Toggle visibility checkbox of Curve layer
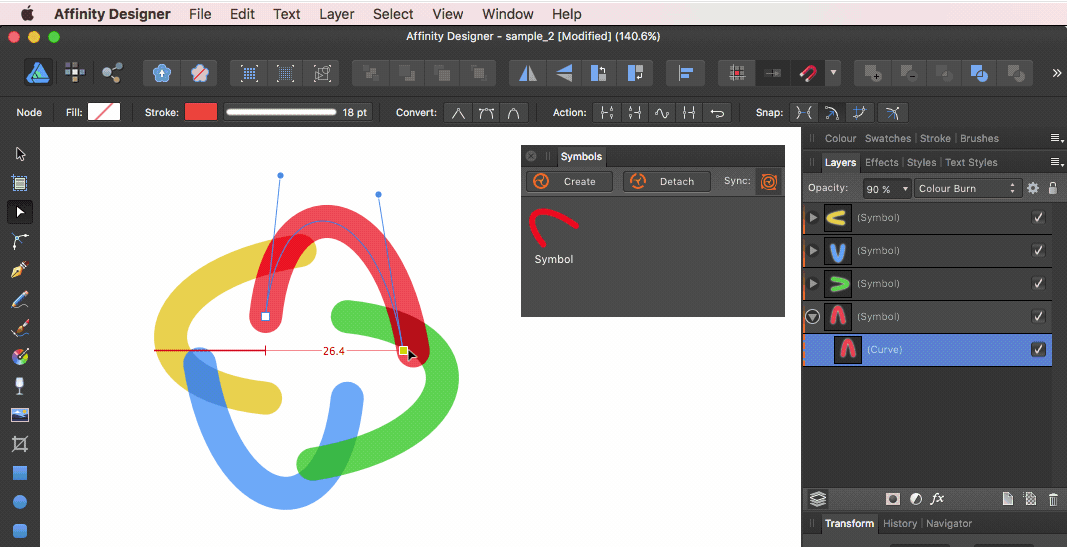The height and width of the screenshot is (547, 1067). point(1038,350)
